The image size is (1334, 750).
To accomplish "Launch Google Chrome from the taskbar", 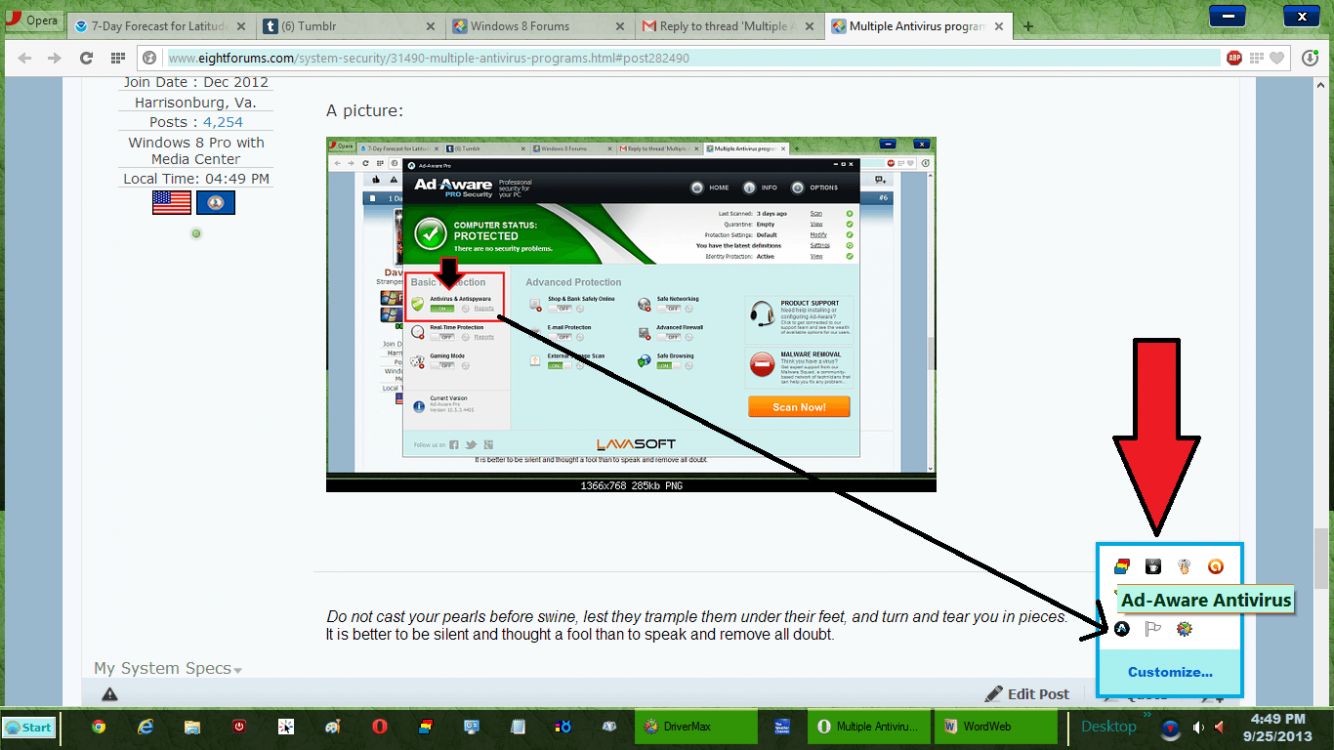I will pos(99,727).
